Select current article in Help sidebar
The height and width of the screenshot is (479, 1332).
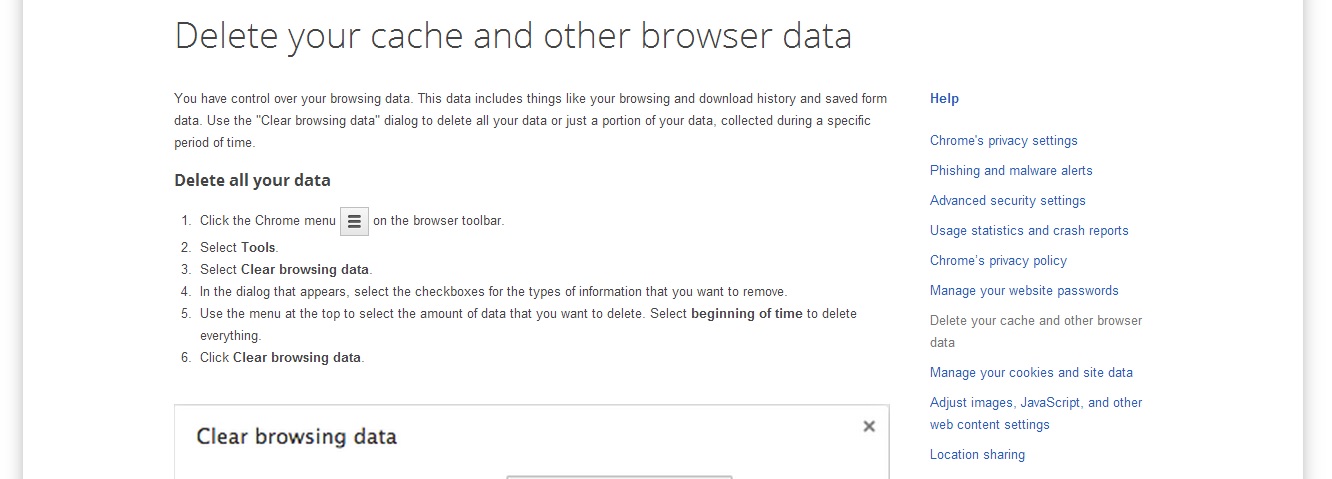1036,332
